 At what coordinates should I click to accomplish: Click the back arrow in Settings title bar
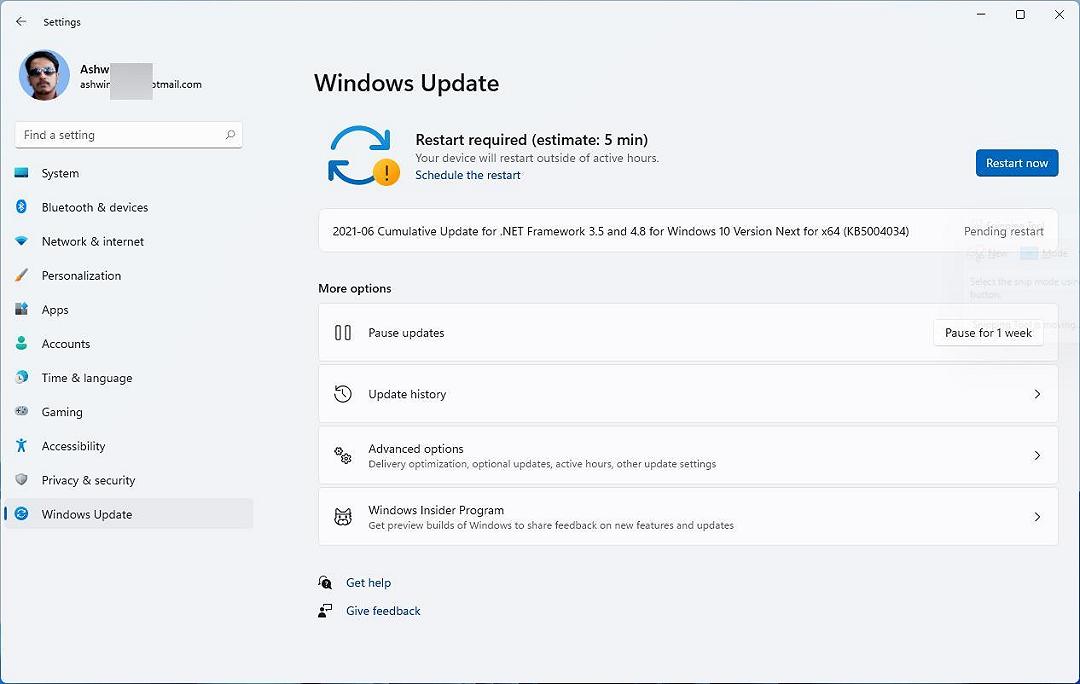21,21
